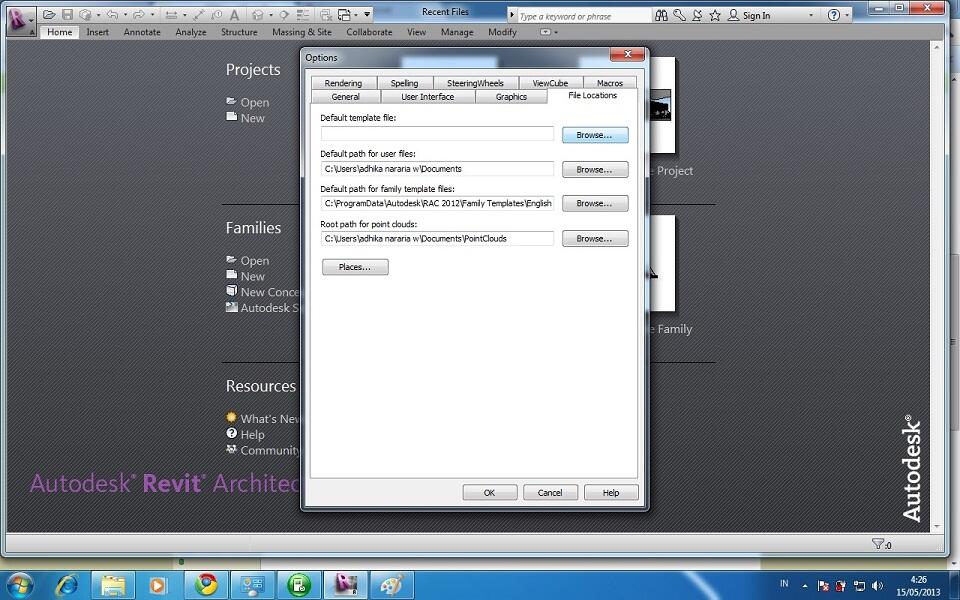Browse for family template files path
Viewport: 960px width, 600px height.
pyautogui.click(x=594, y=203)
